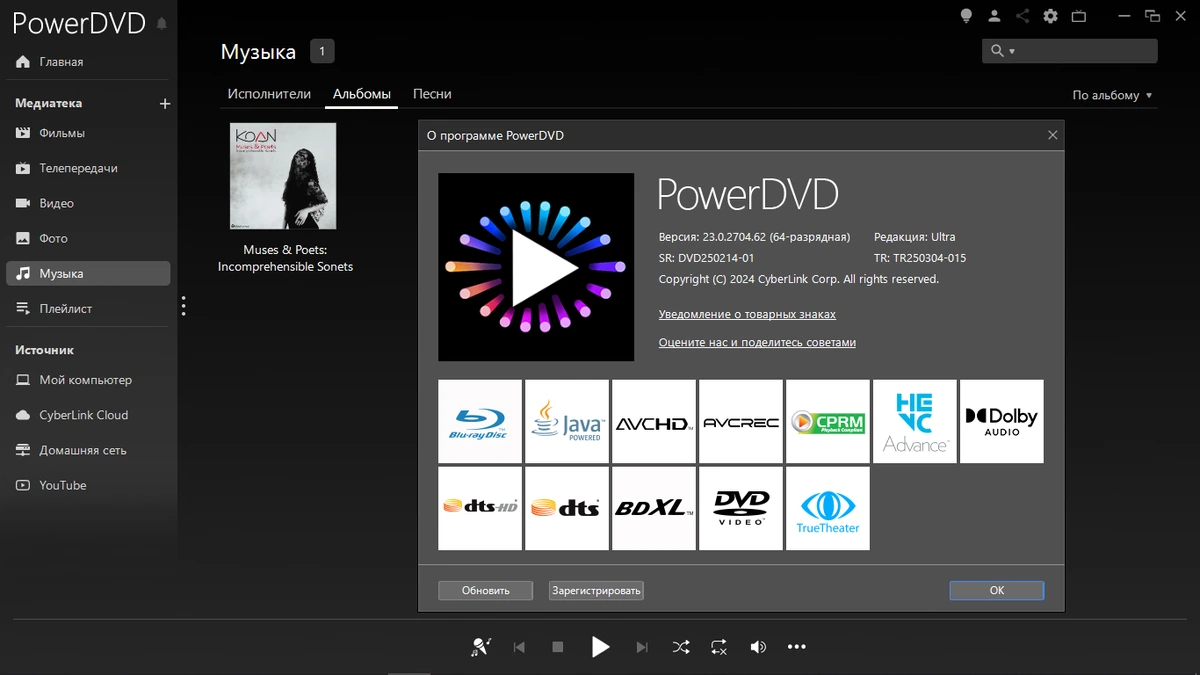Switch to Исполнители tab
This screenshot has height=675, width=1200.
[269, 94]
